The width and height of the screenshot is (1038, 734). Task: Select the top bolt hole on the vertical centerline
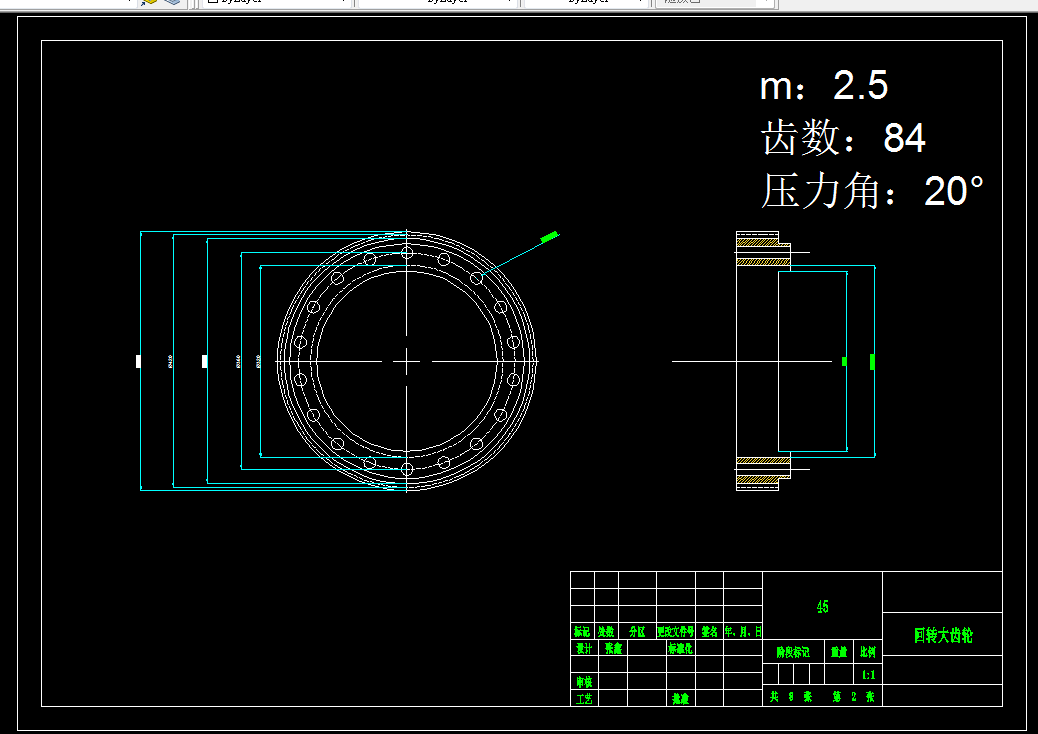407,253
